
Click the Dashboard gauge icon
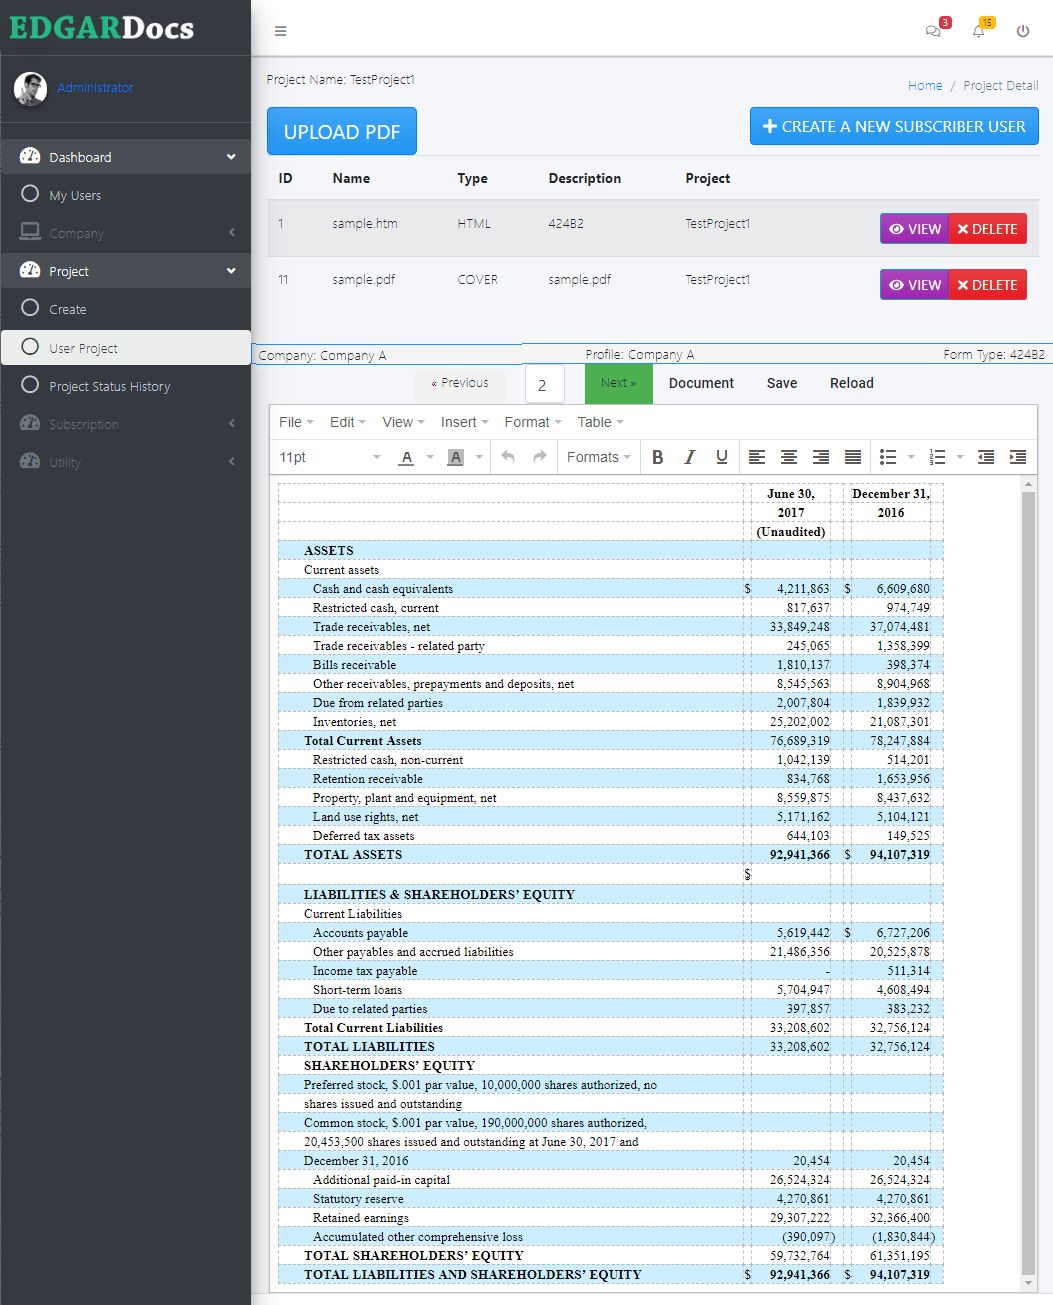(30, 156)
